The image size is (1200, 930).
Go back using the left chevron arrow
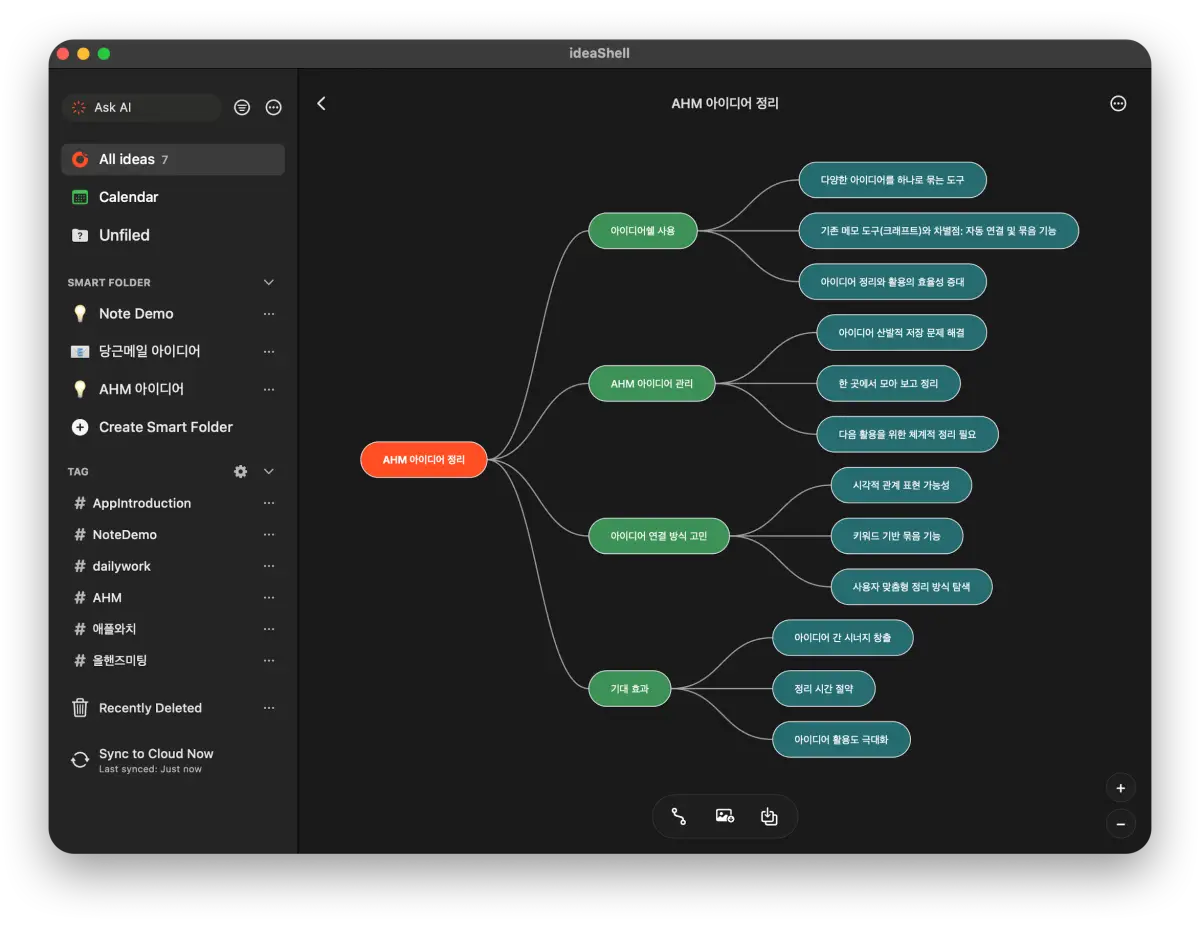321,103
